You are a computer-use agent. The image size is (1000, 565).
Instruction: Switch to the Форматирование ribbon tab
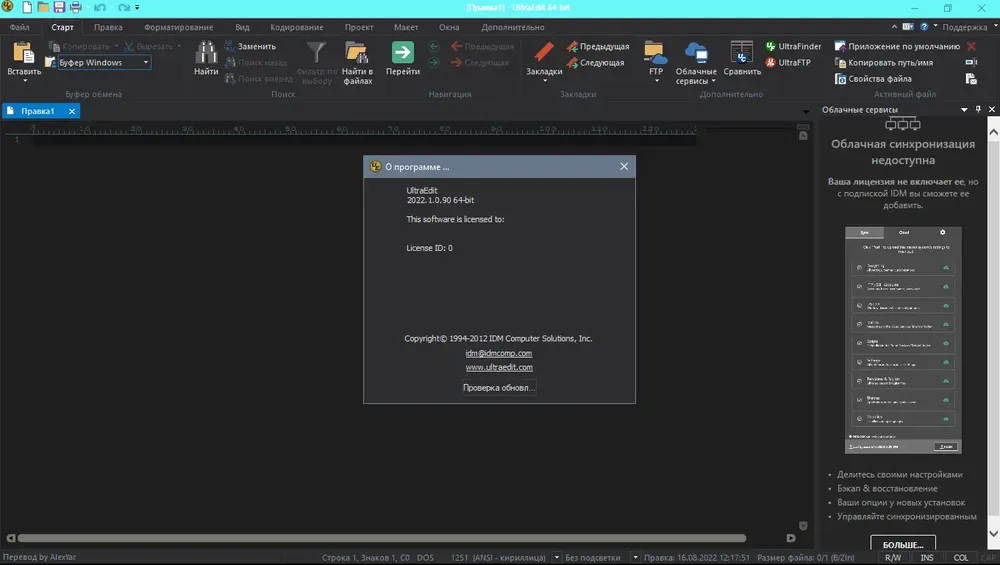coord(179,27)
